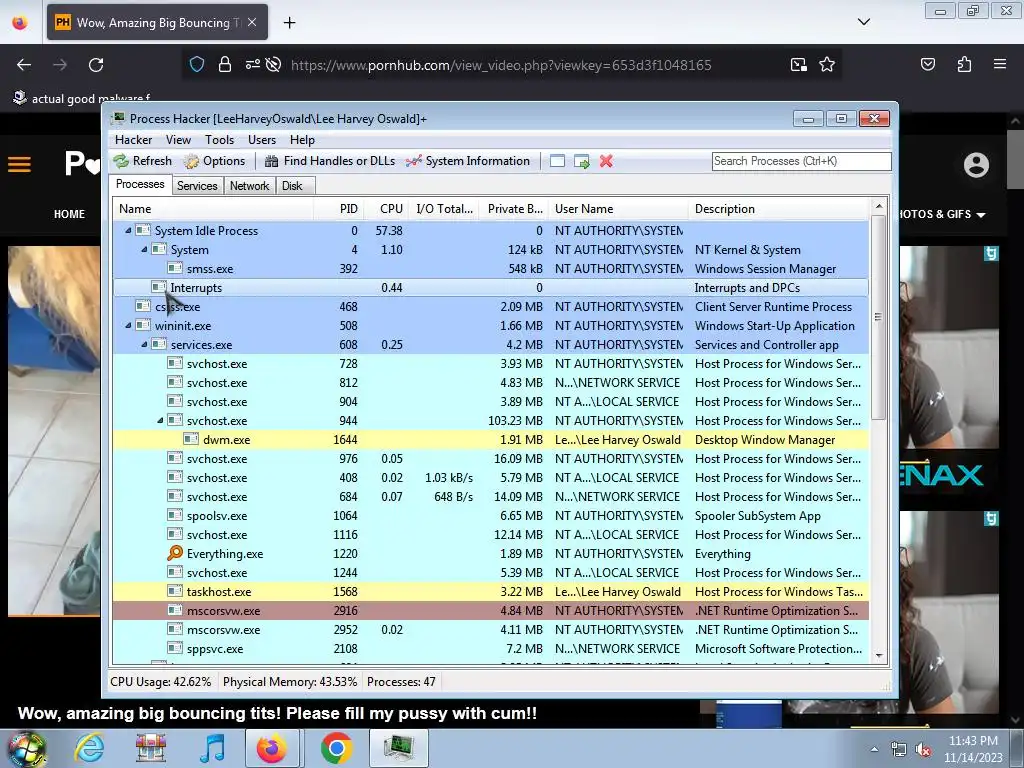Expand the PHOTOS & GIFS dropdown
This screenshot has width=1024, height=768.
(980, 215)
